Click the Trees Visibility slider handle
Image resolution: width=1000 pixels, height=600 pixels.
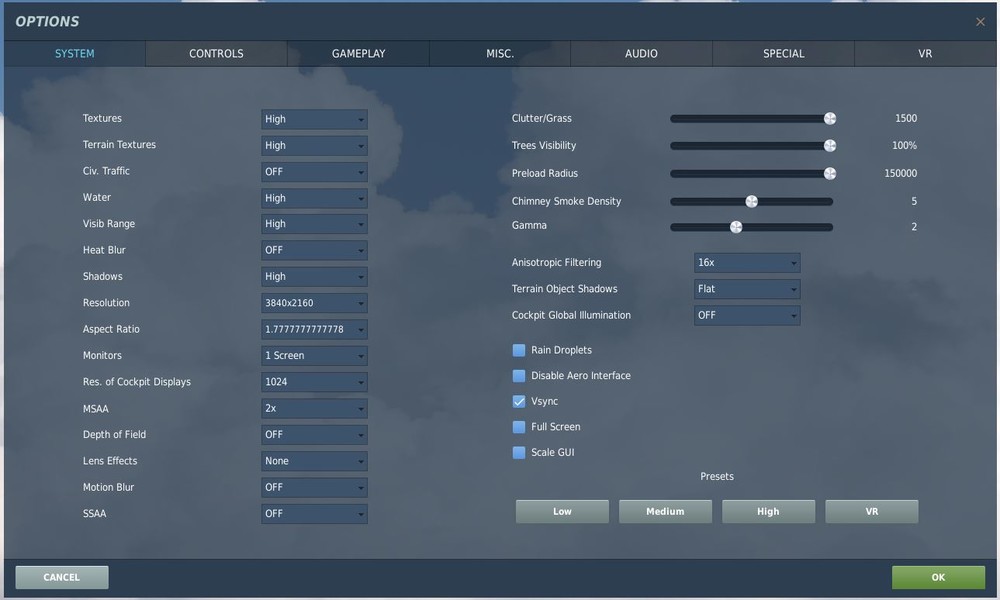click(x=830, y=145)
